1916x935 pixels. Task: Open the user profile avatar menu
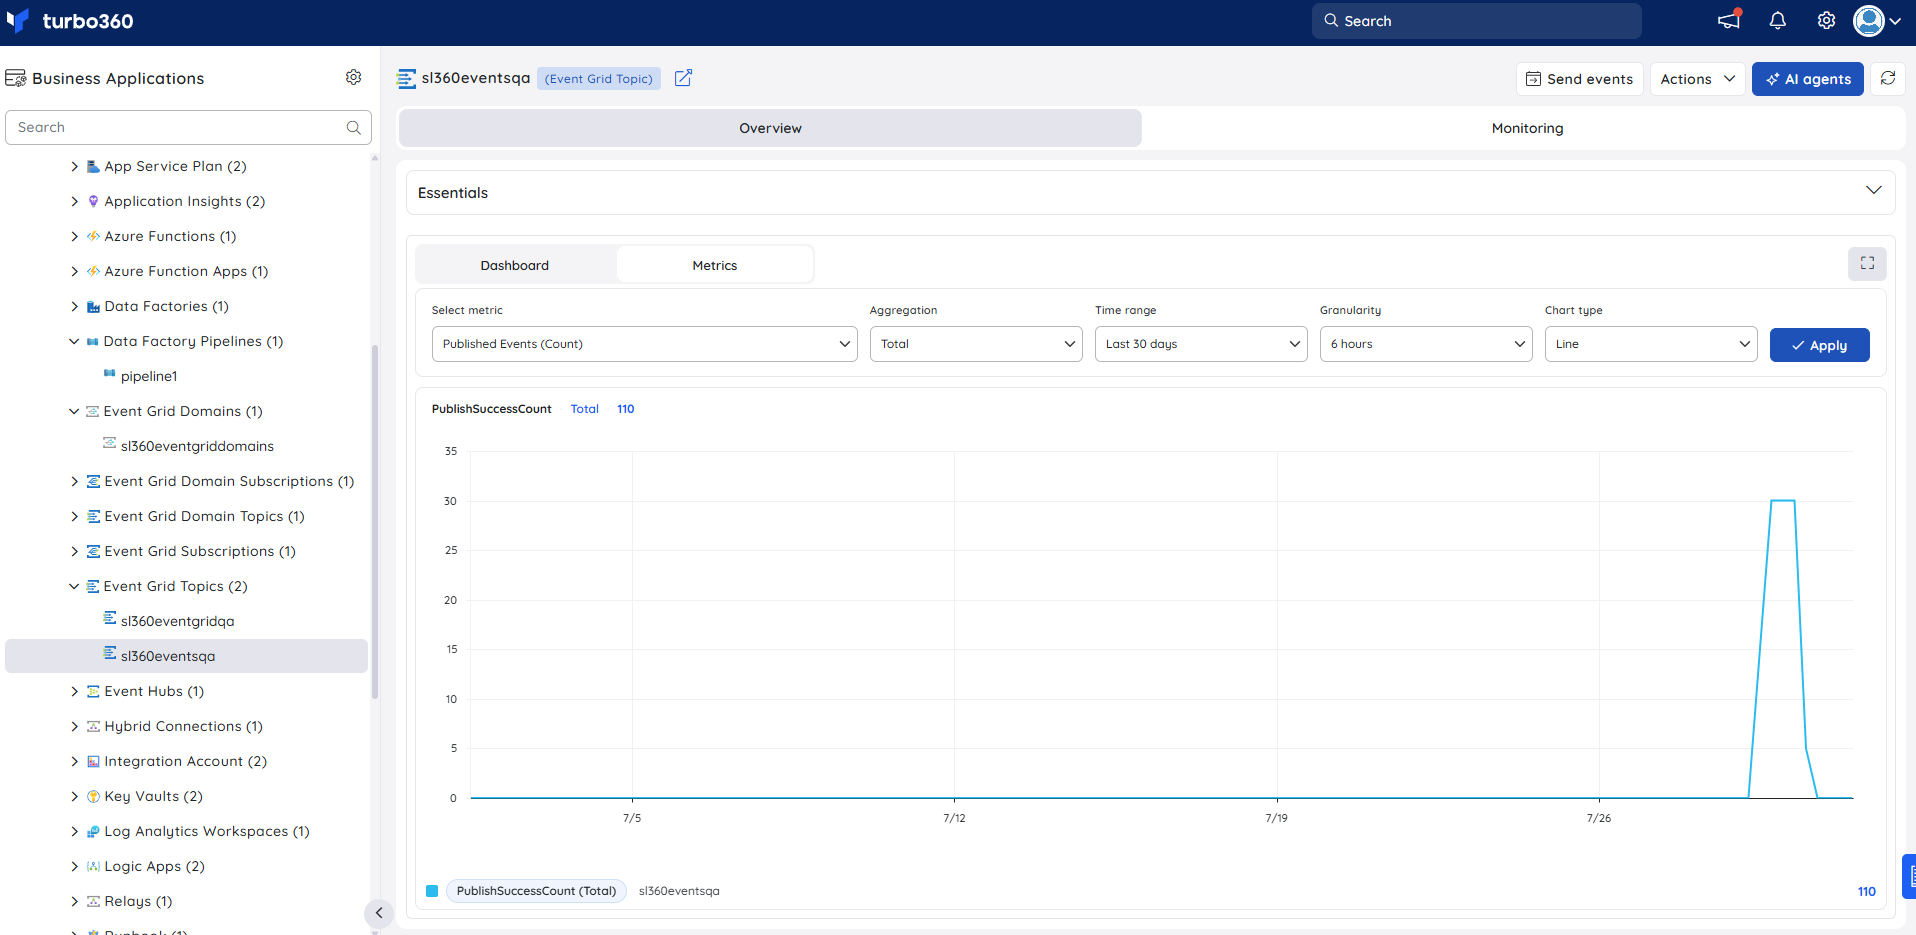(1877, 21)
